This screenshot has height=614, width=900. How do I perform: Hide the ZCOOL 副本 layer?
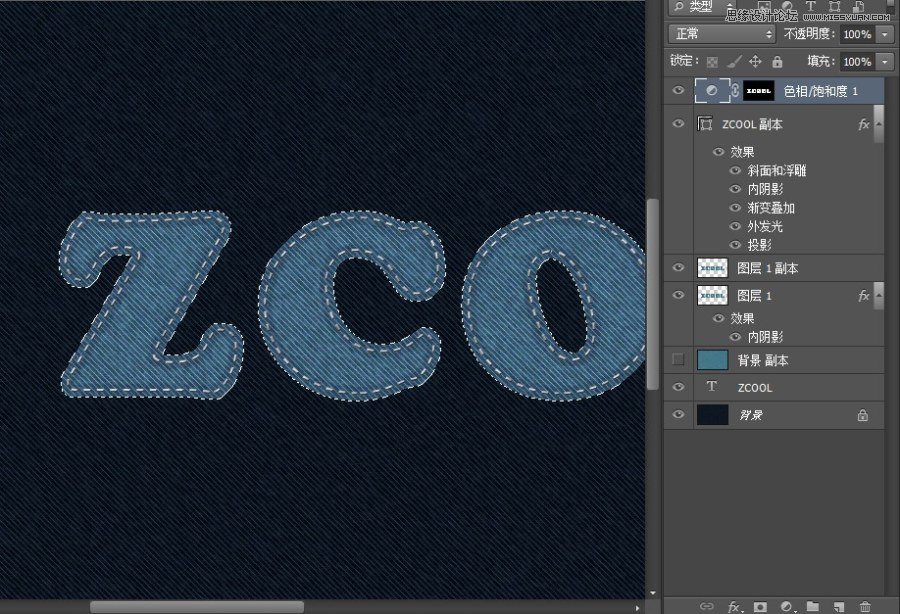click(678, 123)
